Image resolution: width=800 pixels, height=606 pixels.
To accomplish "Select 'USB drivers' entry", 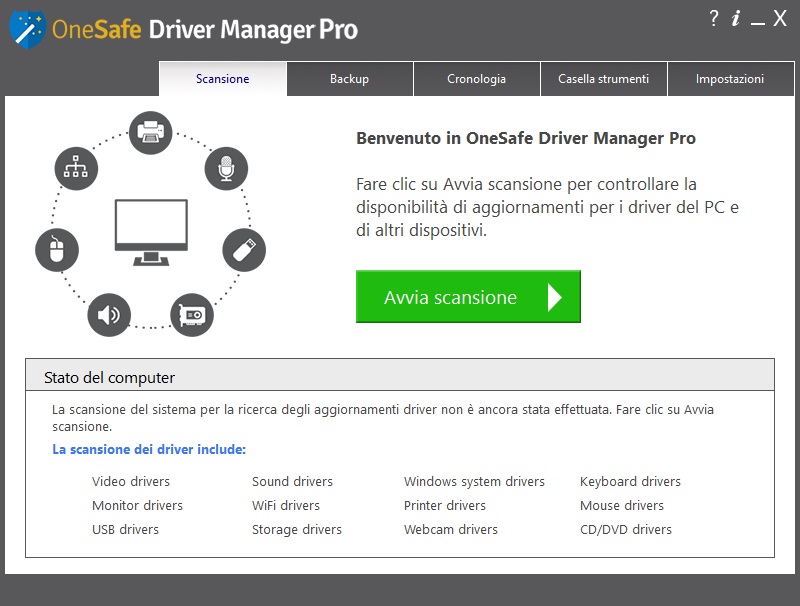I will click(x=126, y=529).
